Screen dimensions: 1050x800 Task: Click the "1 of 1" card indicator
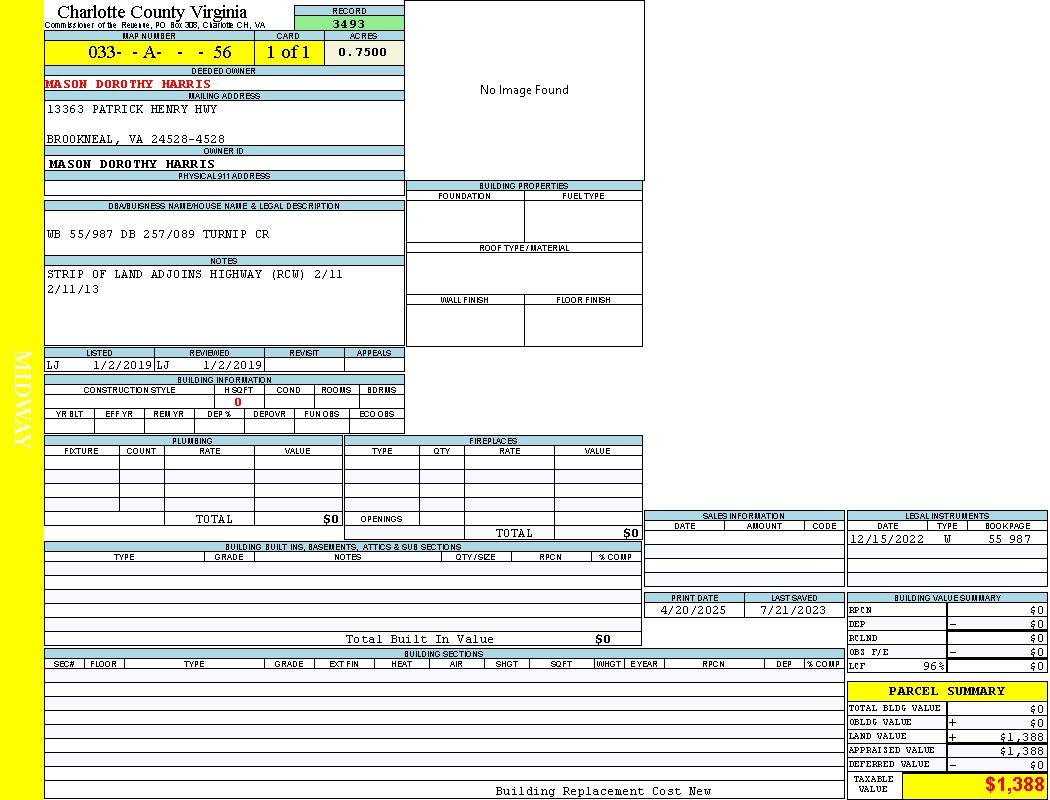pos(288,53)
